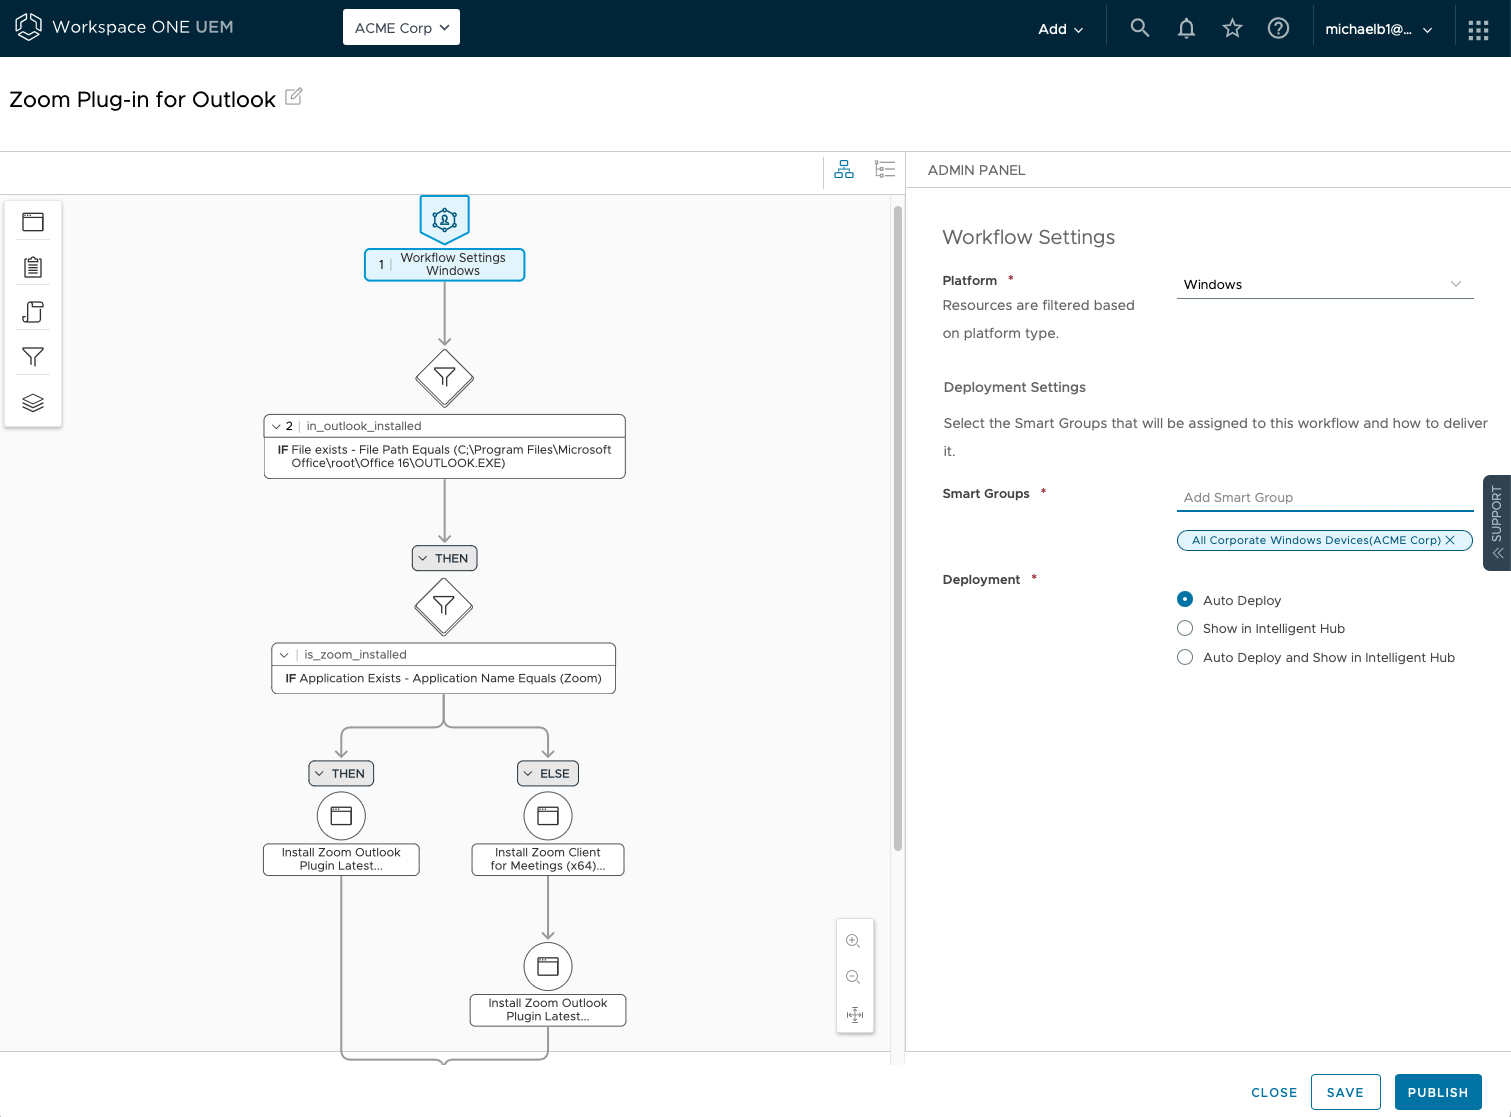Collapse the in_outlook_installed condition
Image resolution: width=1511 pixels, height=1117 pixels.
(x=277, y=426)
